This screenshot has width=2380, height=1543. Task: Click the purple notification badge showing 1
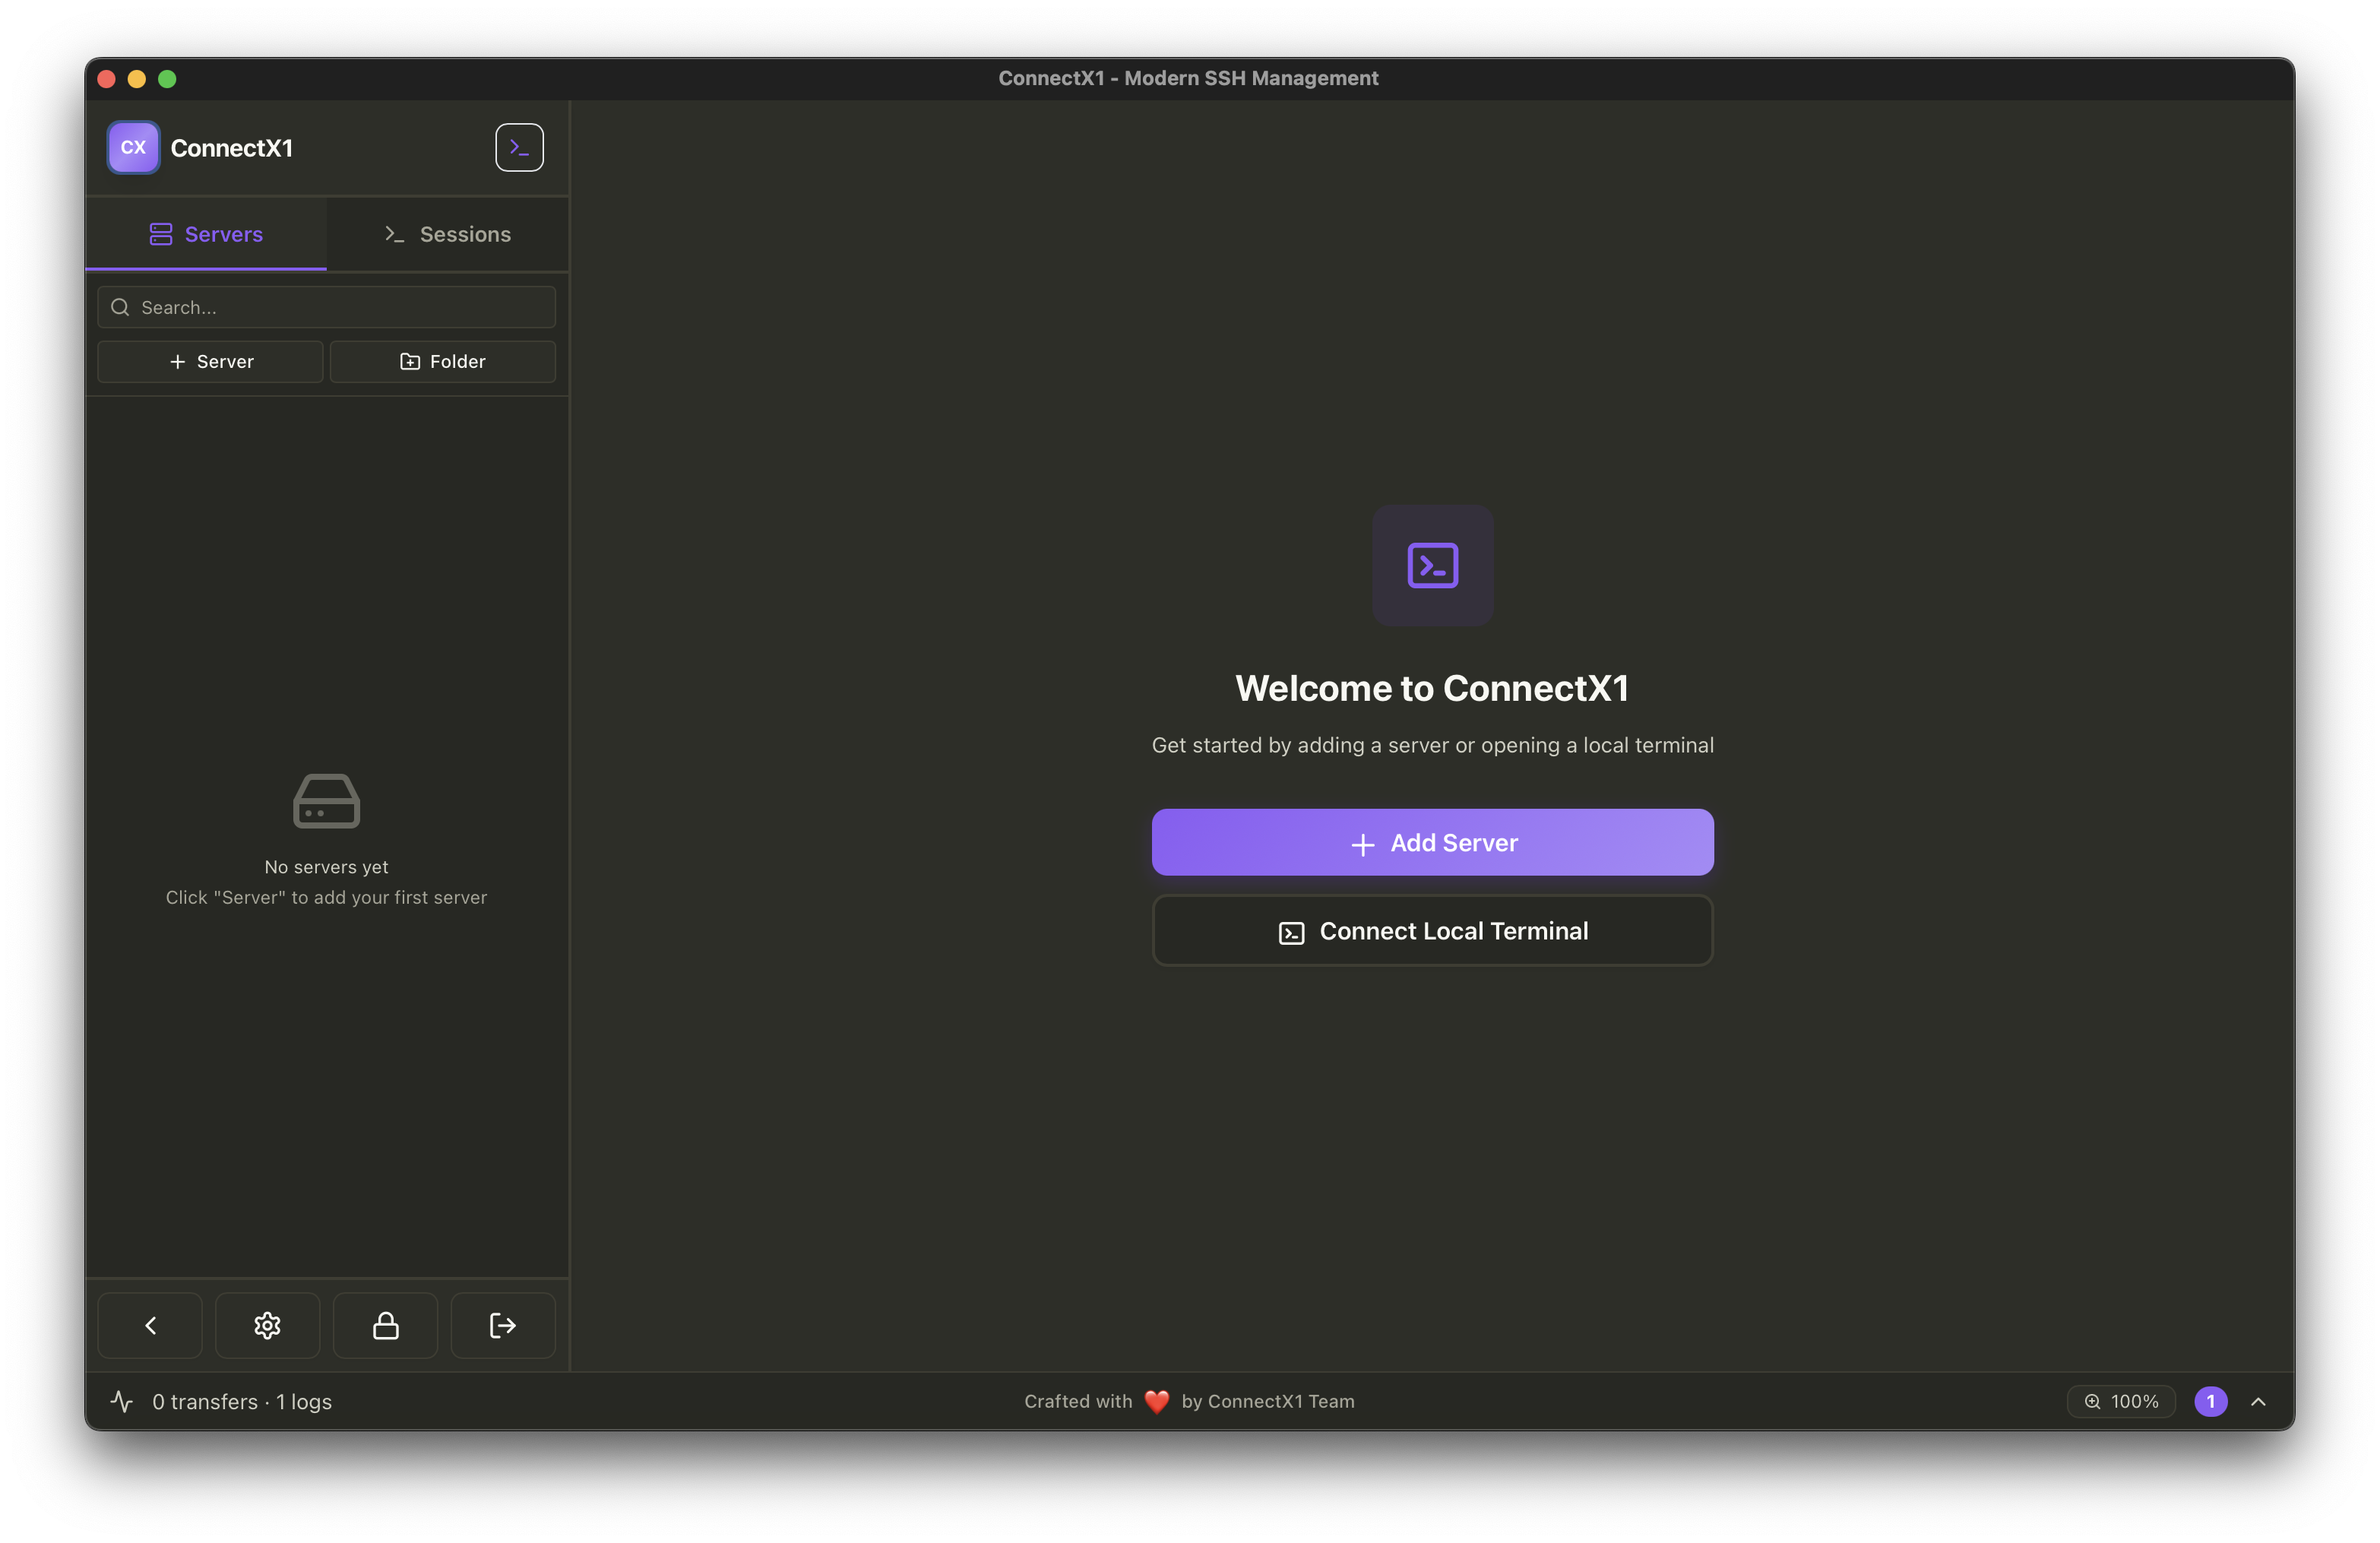coord(2211,1401)
